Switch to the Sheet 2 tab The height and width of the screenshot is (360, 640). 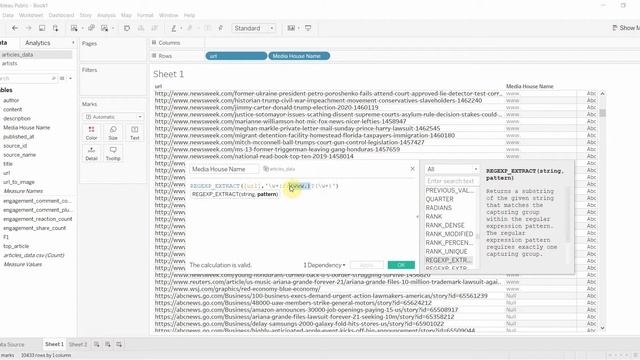click(78, 344)
